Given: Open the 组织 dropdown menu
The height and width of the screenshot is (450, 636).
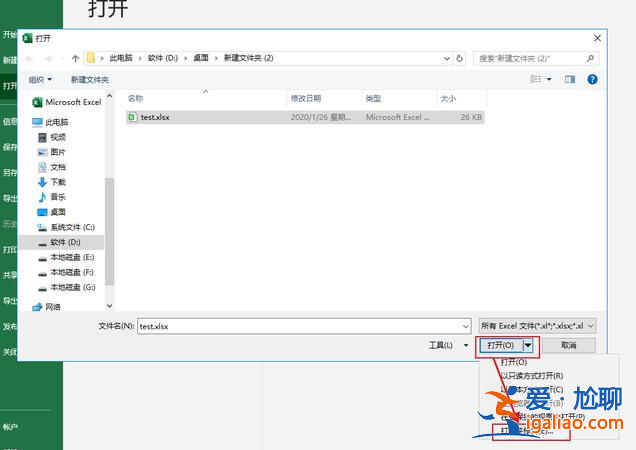Looking at the screenshot, I should pos(40,80).
